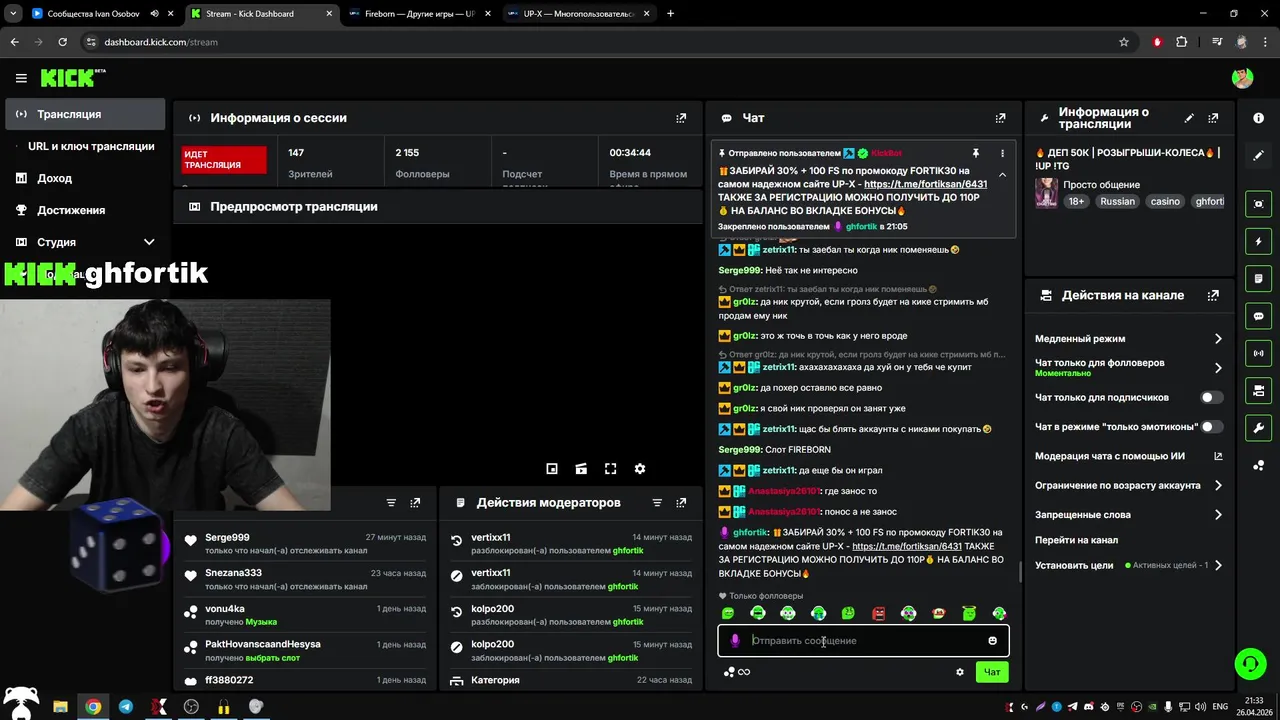1280x720 pixels.
Task: Open preview in mini player
Action: point(552,468)
